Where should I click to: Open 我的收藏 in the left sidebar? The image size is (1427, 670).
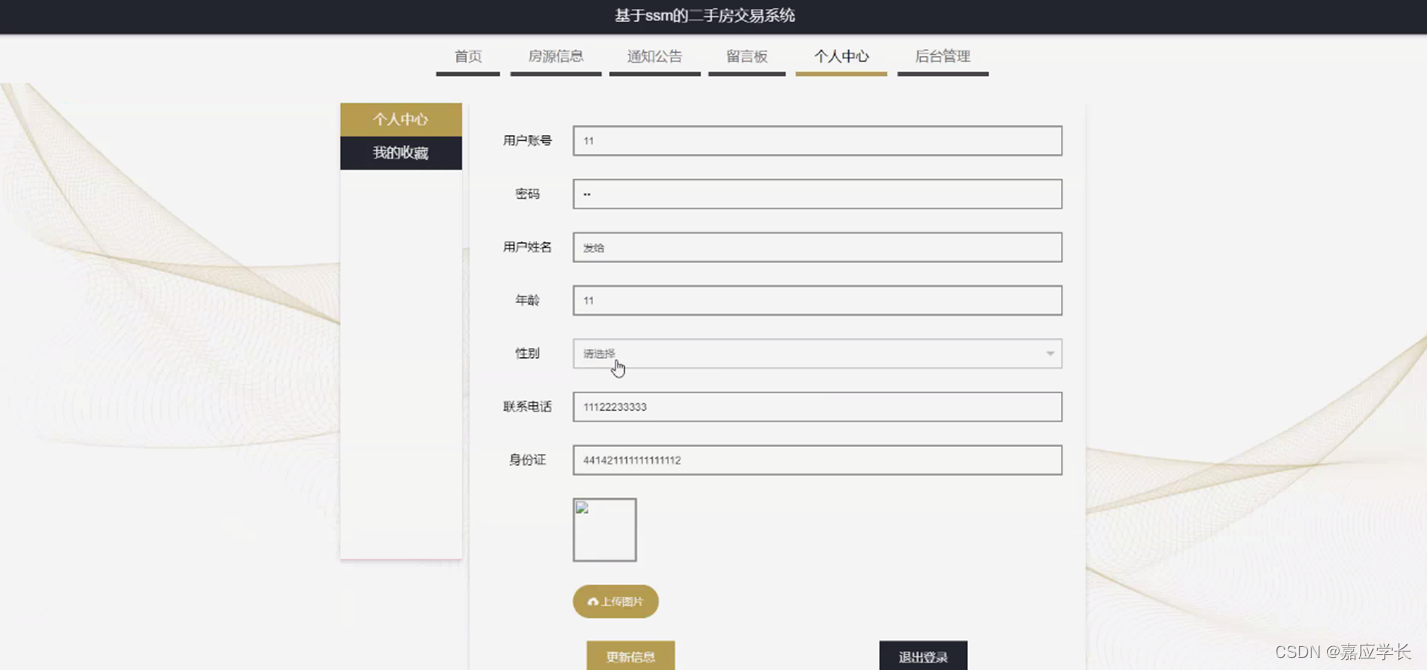click(x=401, y=153)
